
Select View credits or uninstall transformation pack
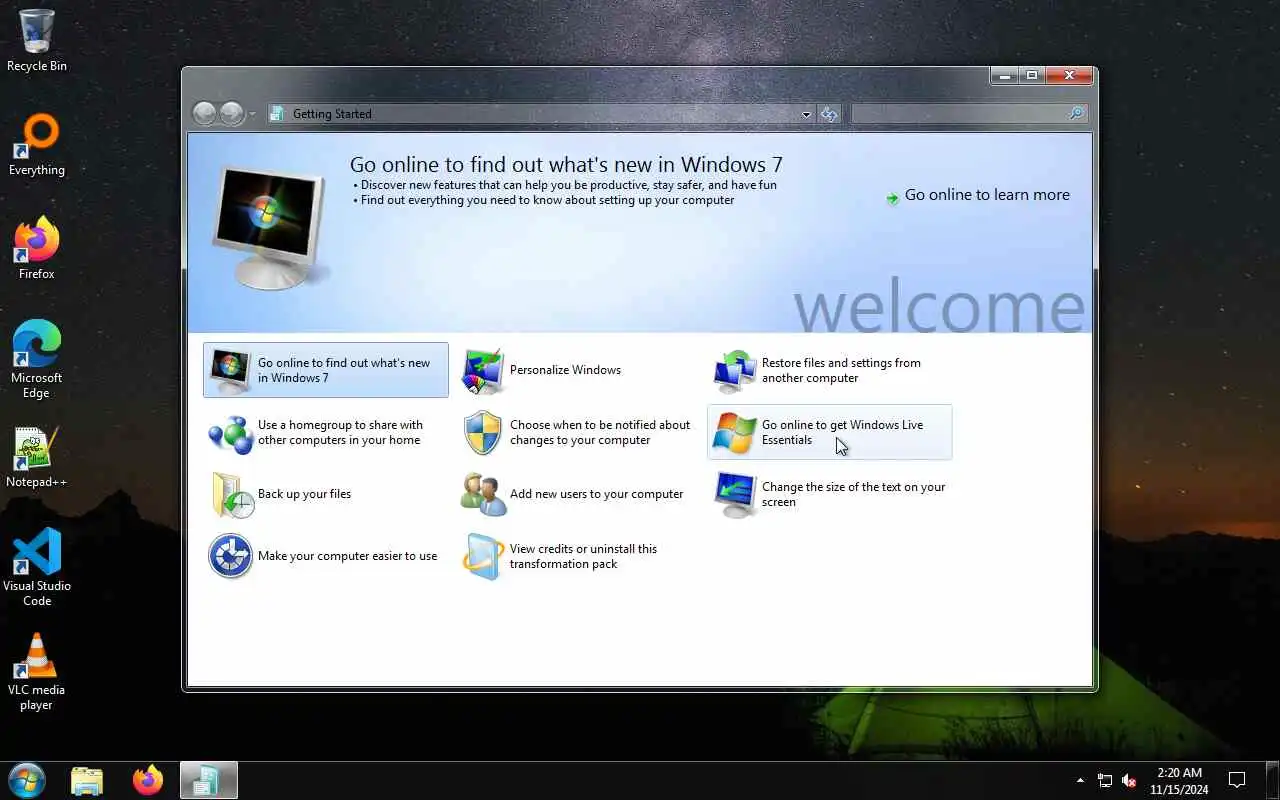(583, 556)
